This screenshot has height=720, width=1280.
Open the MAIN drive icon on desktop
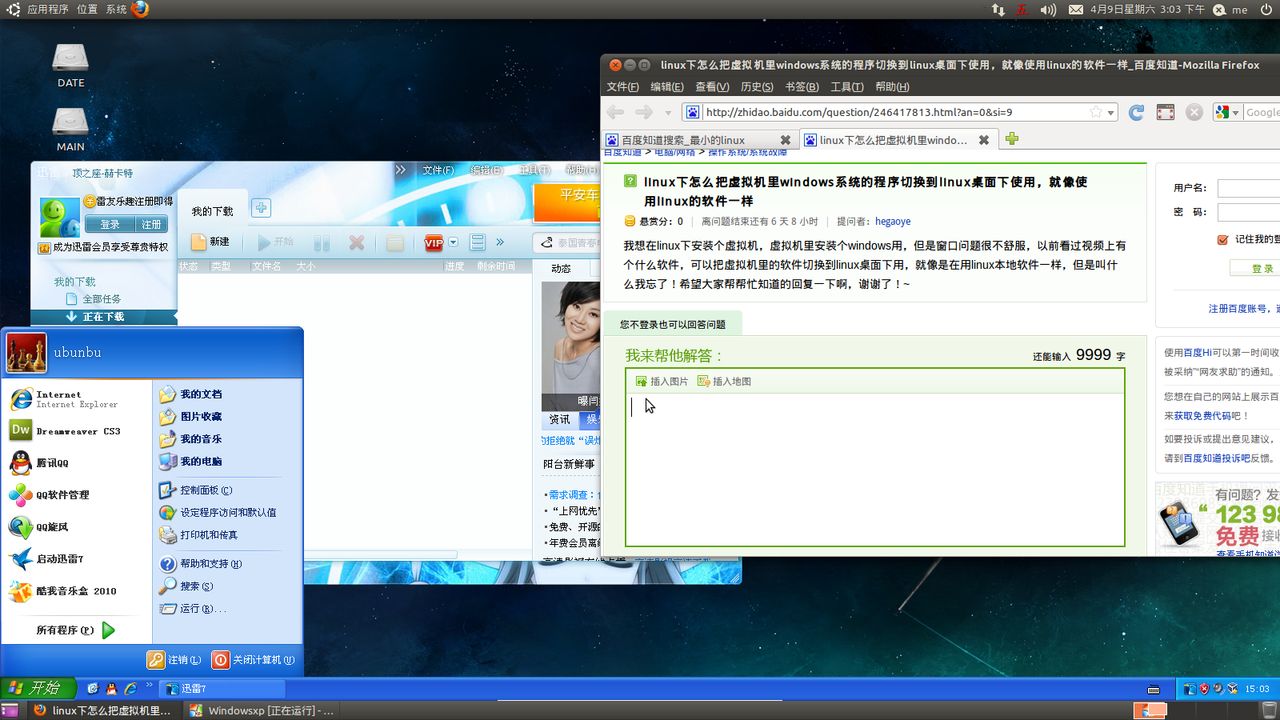coord(70,128)
